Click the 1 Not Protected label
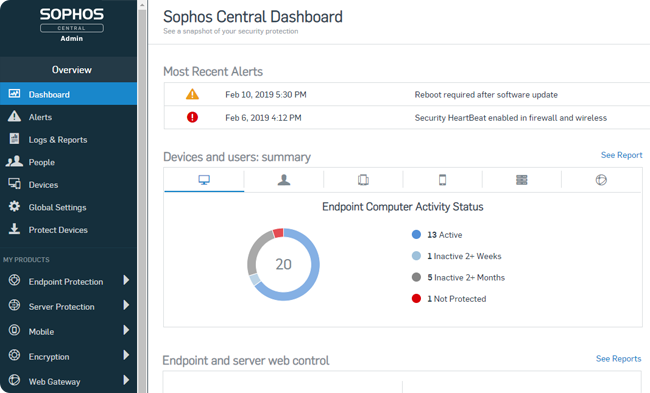 (456, 299)
